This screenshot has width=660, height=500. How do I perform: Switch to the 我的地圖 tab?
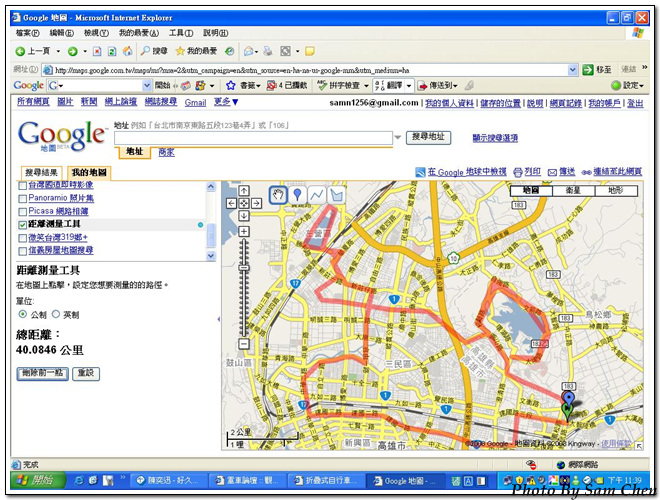tap(89, 173)
